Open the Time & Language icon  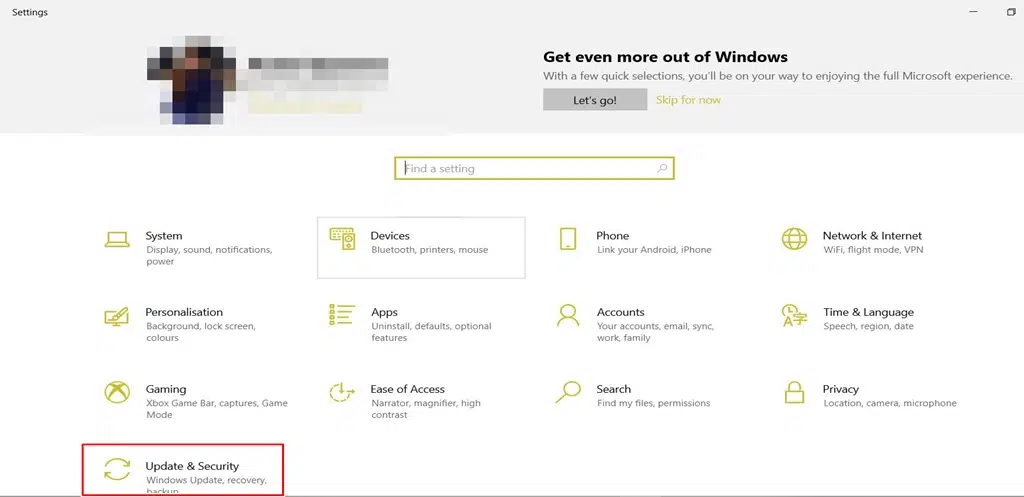click(794, 315)
